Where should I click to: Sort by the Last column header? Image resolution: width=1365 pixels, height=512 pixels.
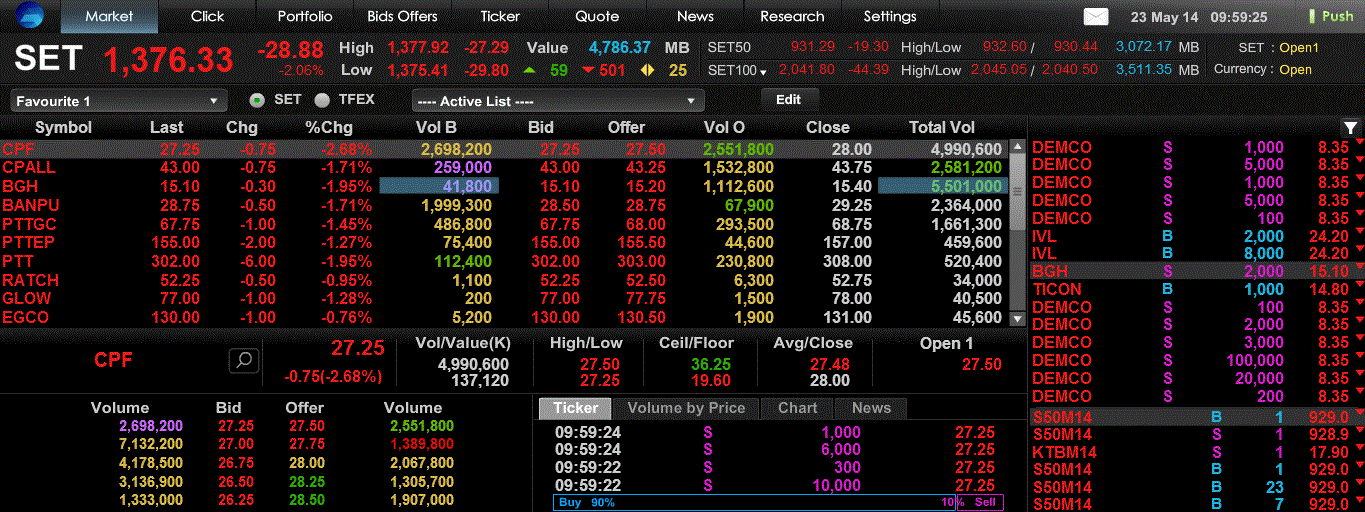pyautogui.click(x=167, y=128)
